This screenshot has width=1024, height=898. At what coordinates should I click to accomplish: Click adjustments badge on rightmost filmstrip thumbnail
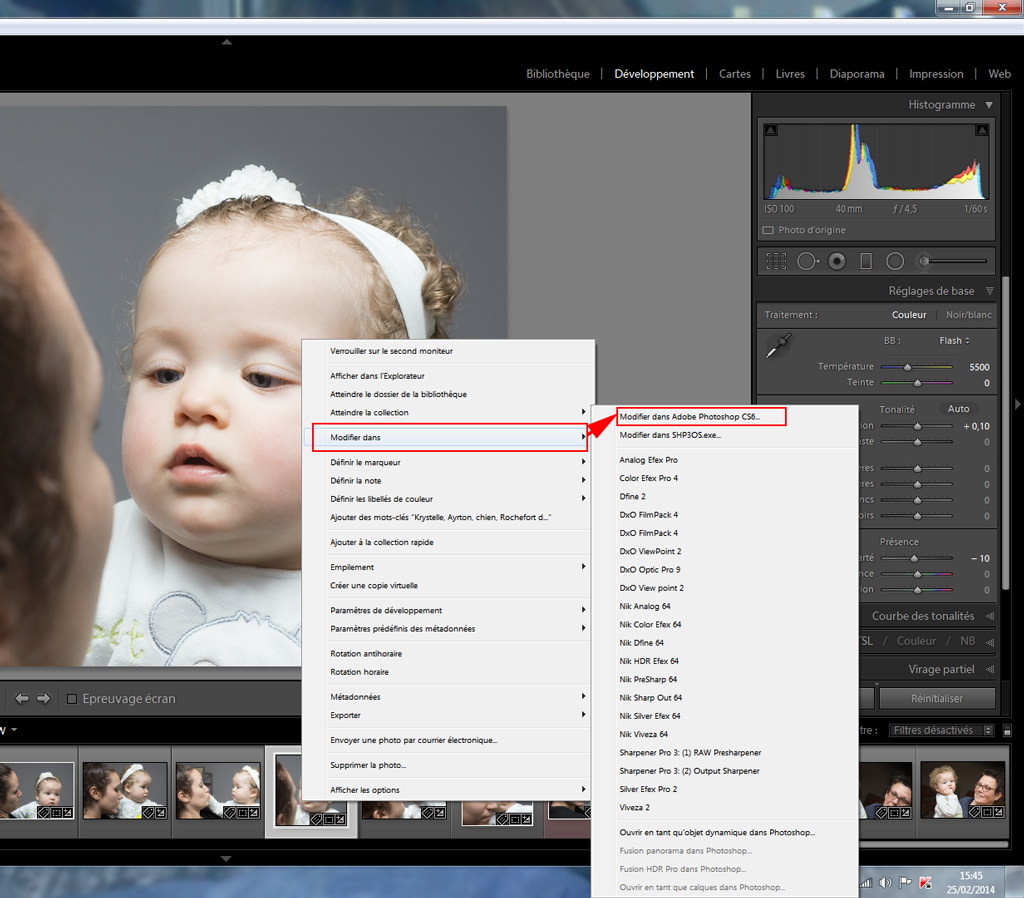click(x=998, y=812)
